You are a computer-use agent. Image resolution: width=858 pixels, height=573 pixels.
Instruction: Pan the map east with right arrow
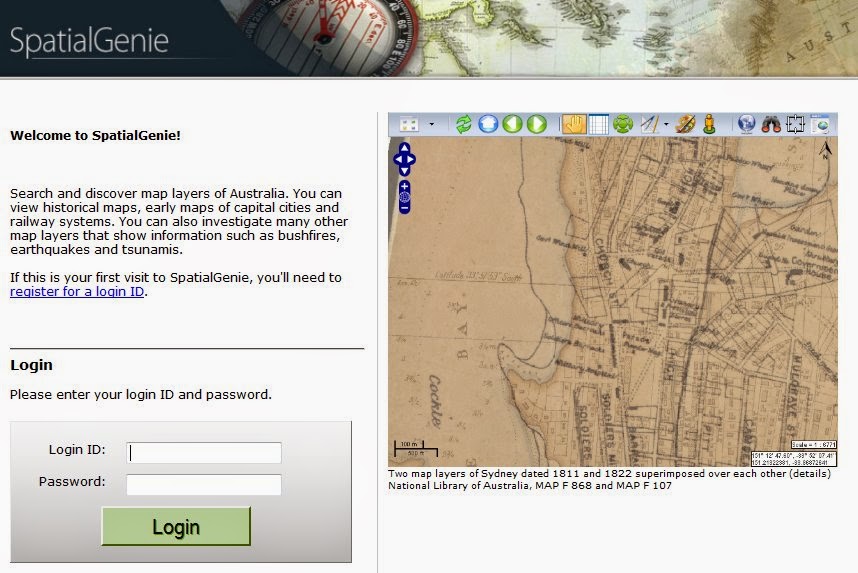coord(411,159)
